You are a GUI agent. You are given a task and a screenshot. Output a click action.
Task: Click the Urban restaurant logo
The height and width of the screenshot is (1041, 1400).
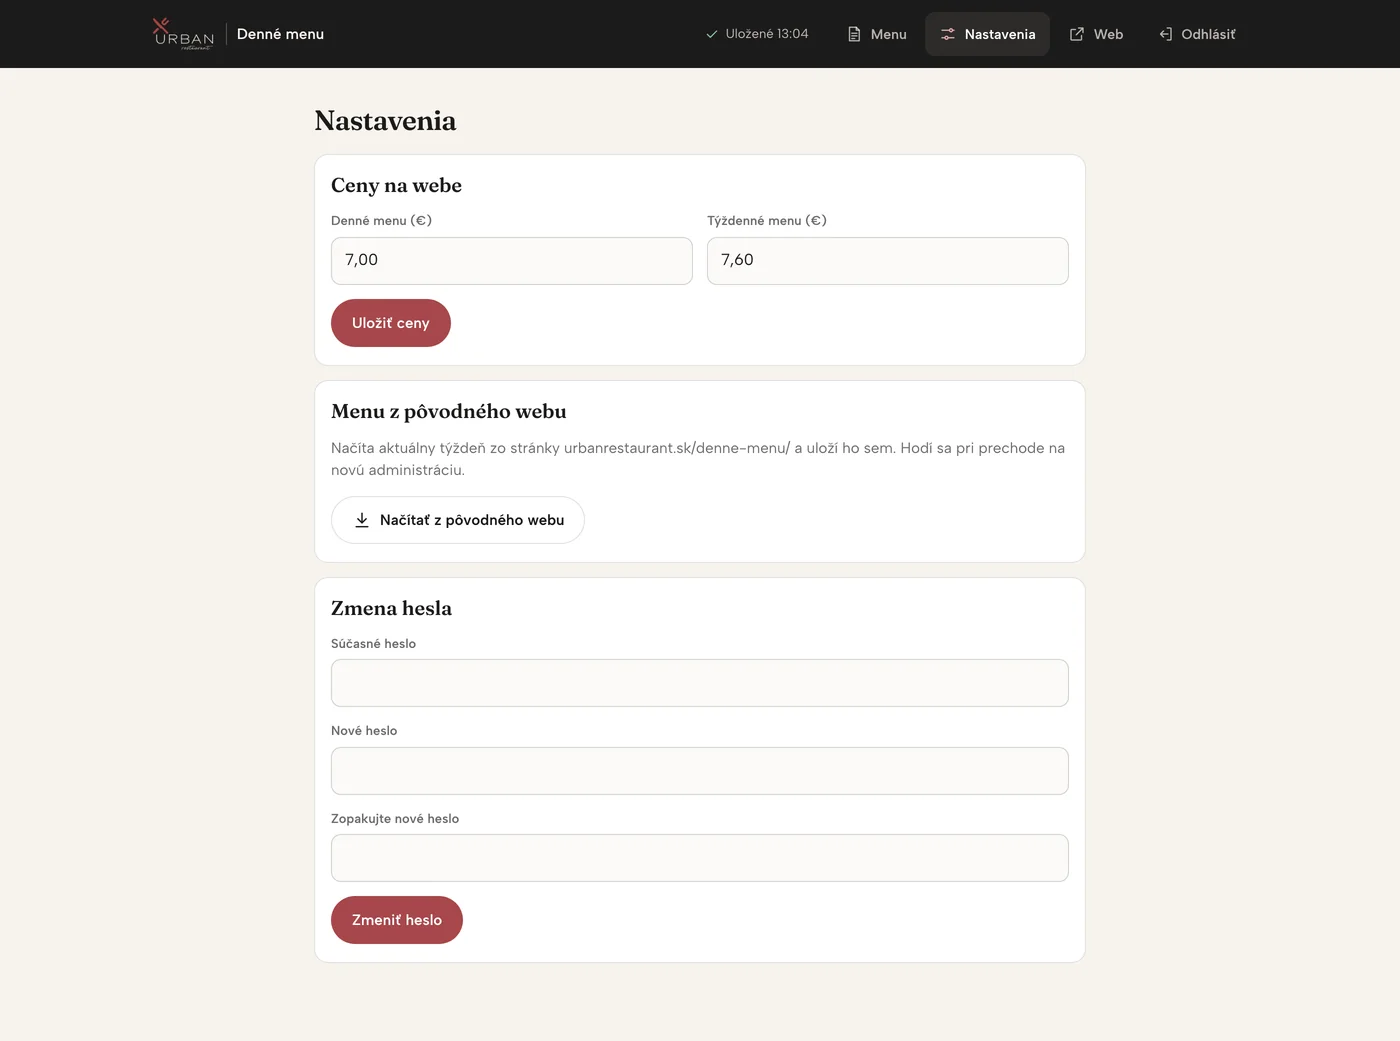(x=184, y=34)
